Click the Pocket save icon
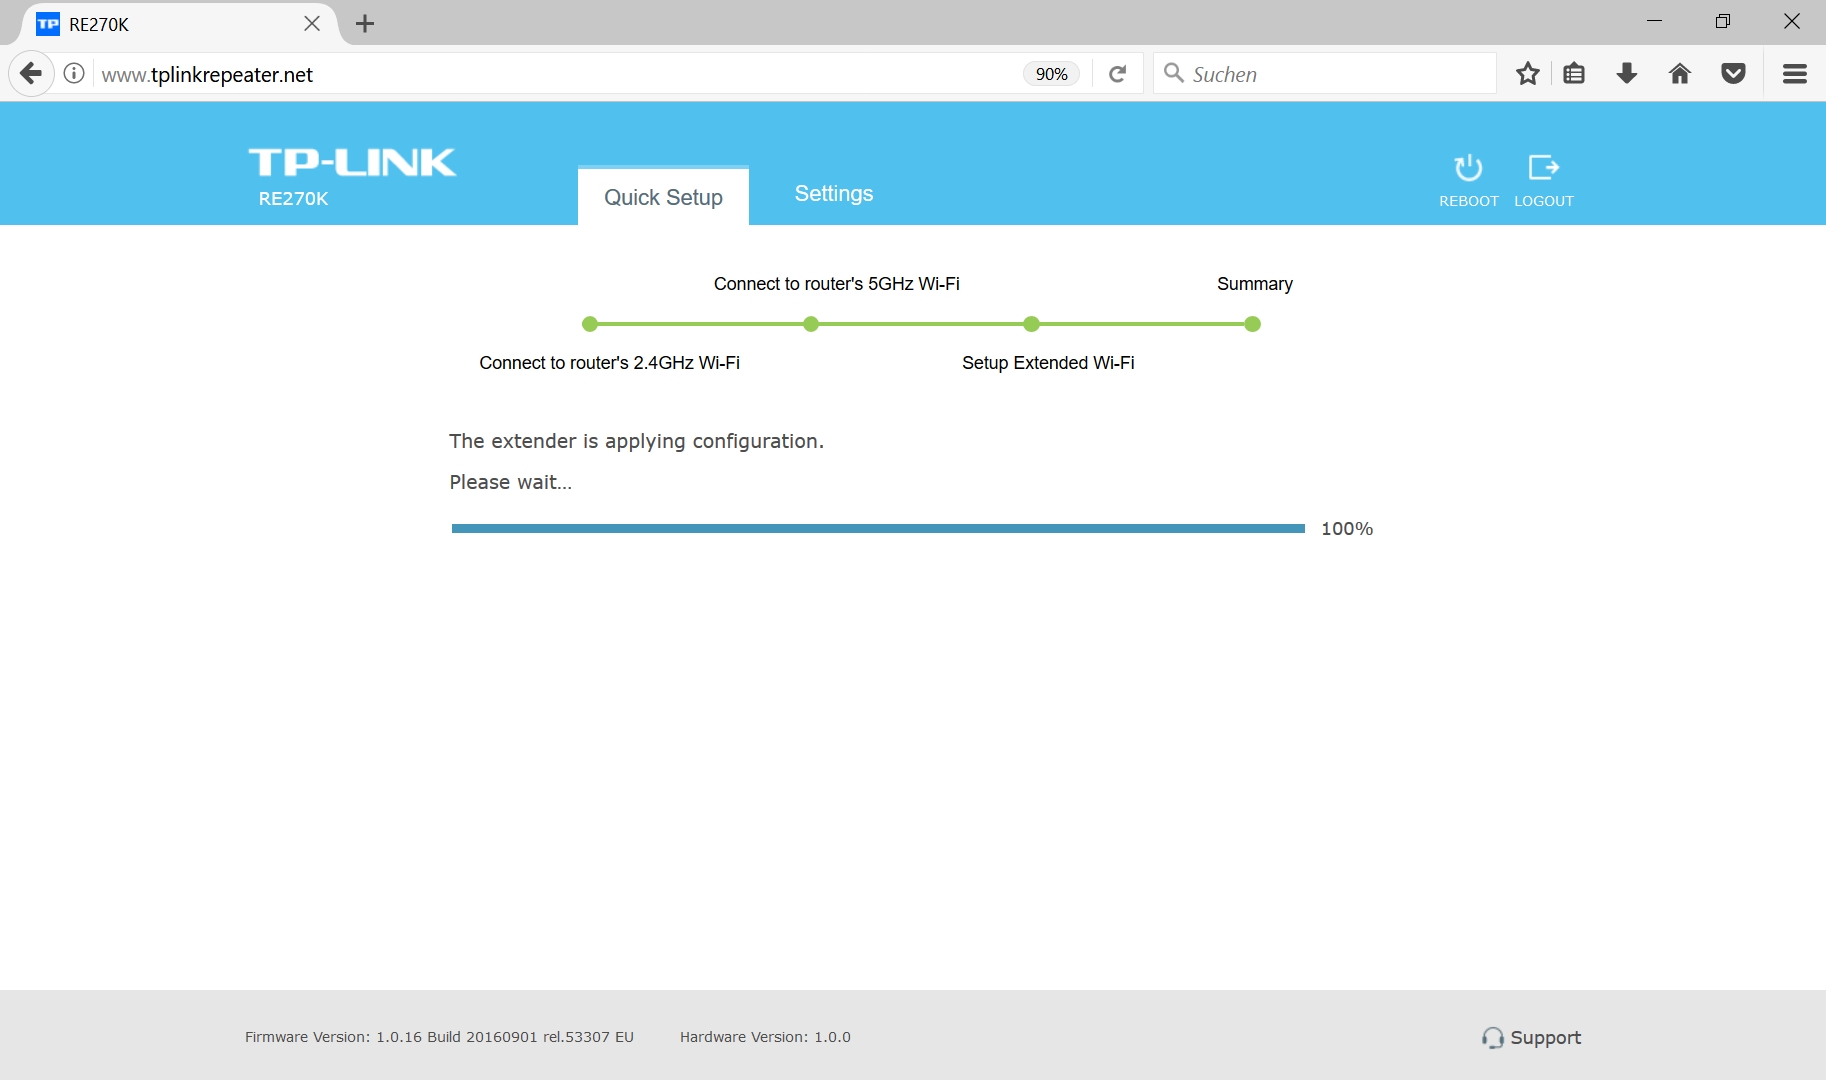Screen dimensions: 1826x1080 (1734, 74)
